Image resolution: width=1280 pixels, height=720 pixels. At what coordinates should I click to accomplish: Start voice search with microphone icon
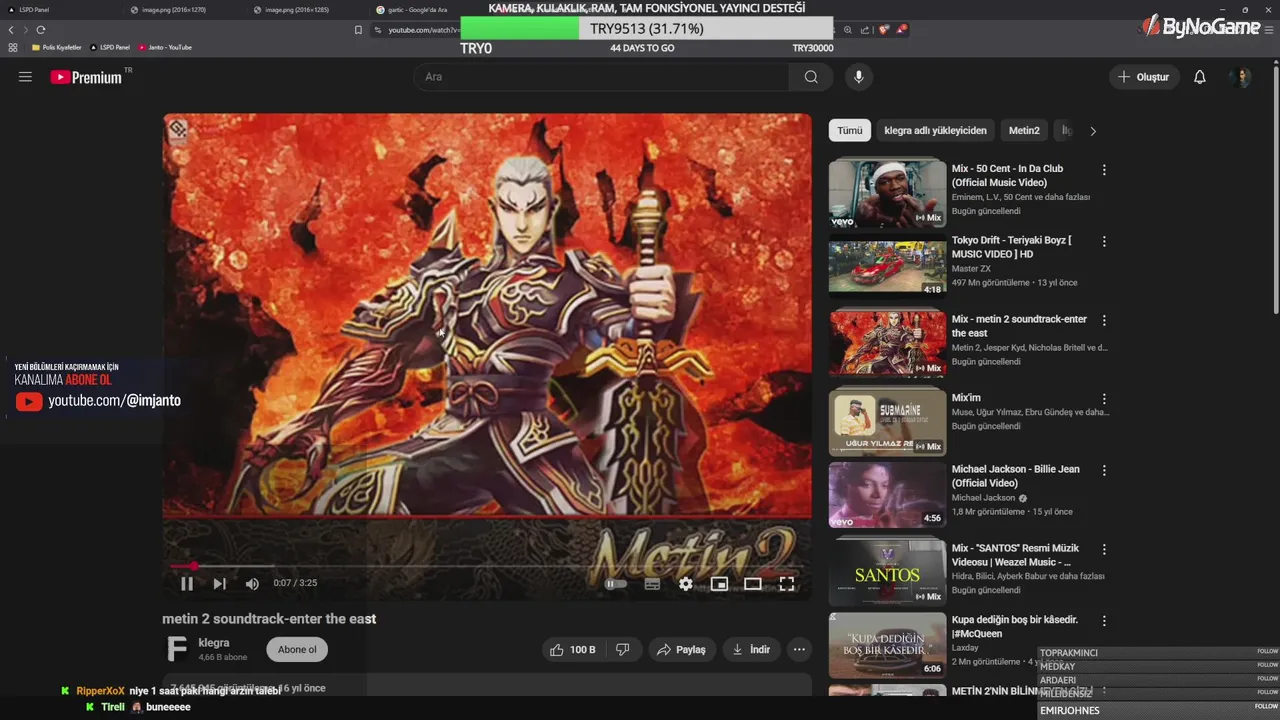(x=858, y=77)
